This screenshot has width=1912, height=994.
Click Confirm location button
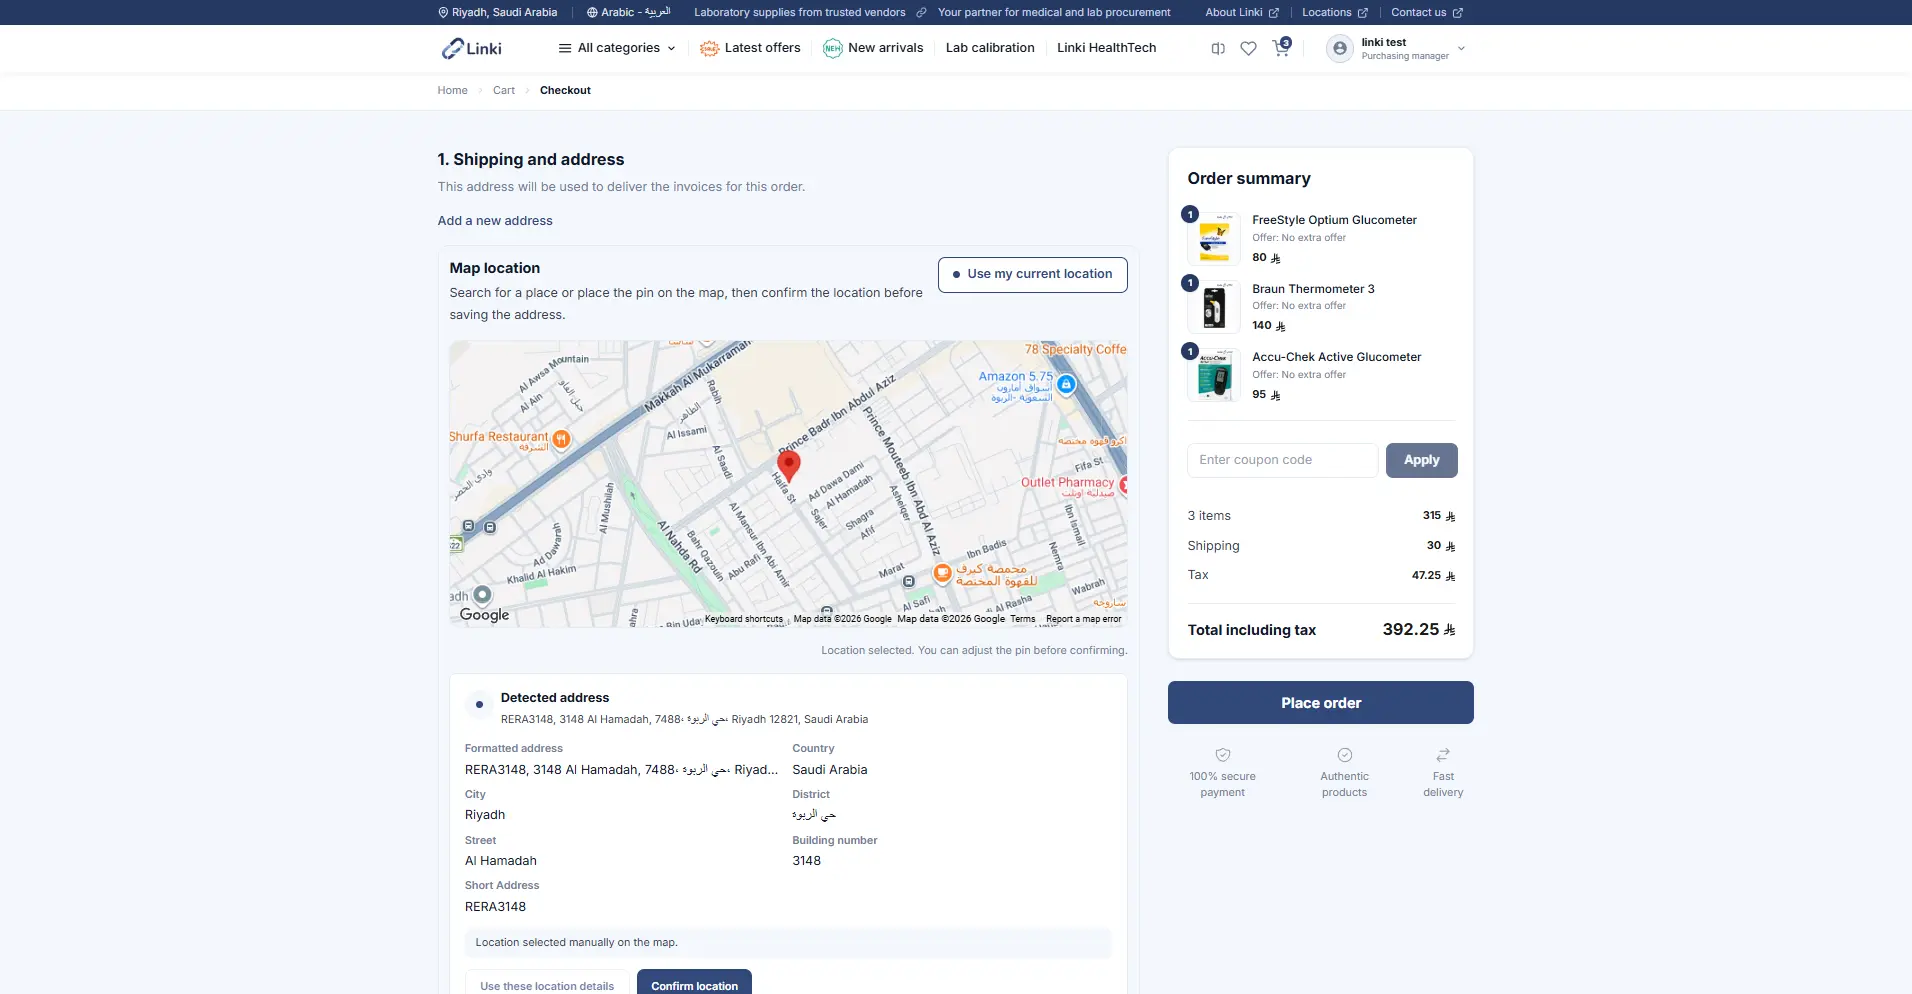694,984
